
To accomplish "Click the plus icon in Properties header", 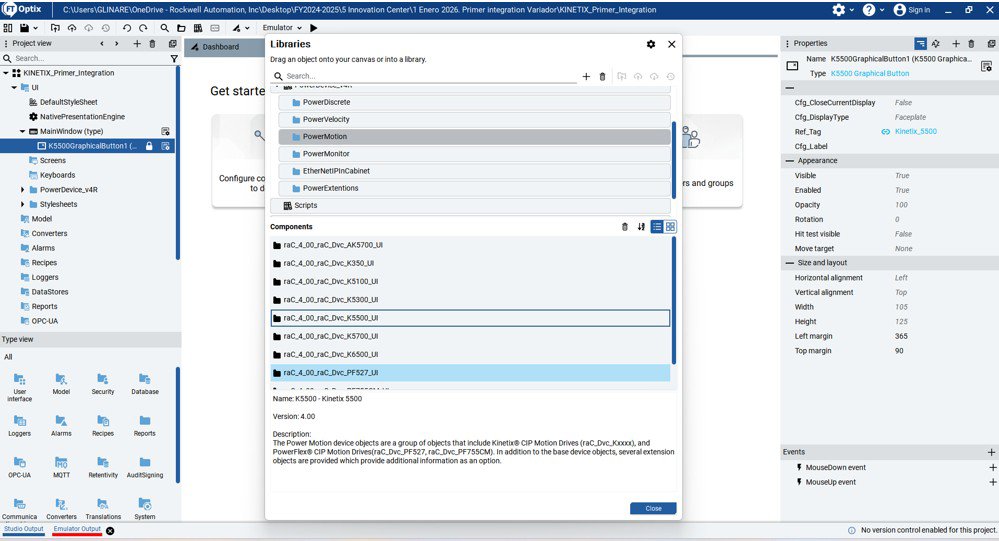I will [956, 43].
